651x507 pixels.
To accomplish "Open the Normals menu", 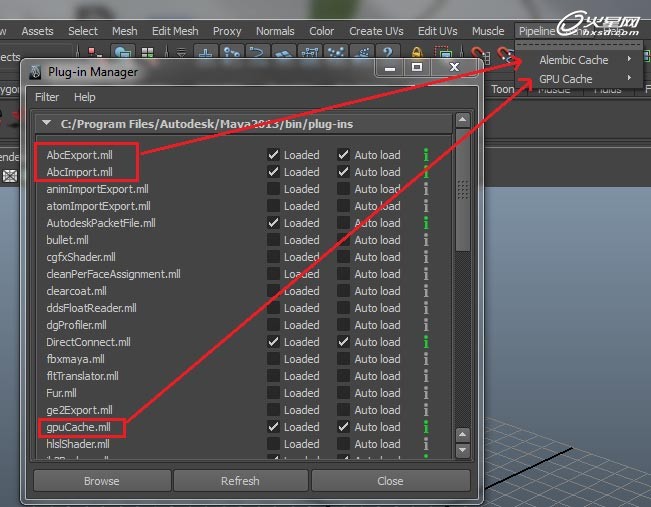I will [x=275, y=31].
